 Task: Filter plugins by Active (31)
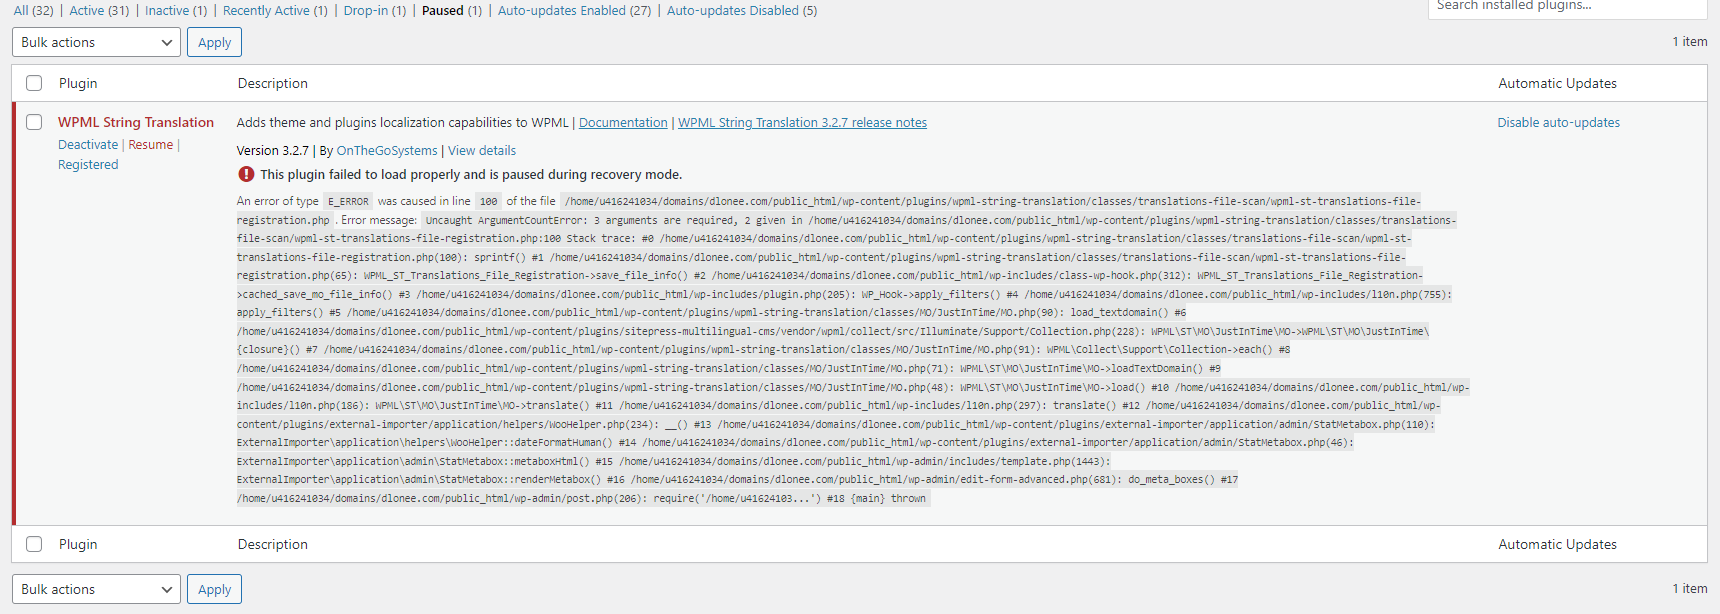point(99,10)
